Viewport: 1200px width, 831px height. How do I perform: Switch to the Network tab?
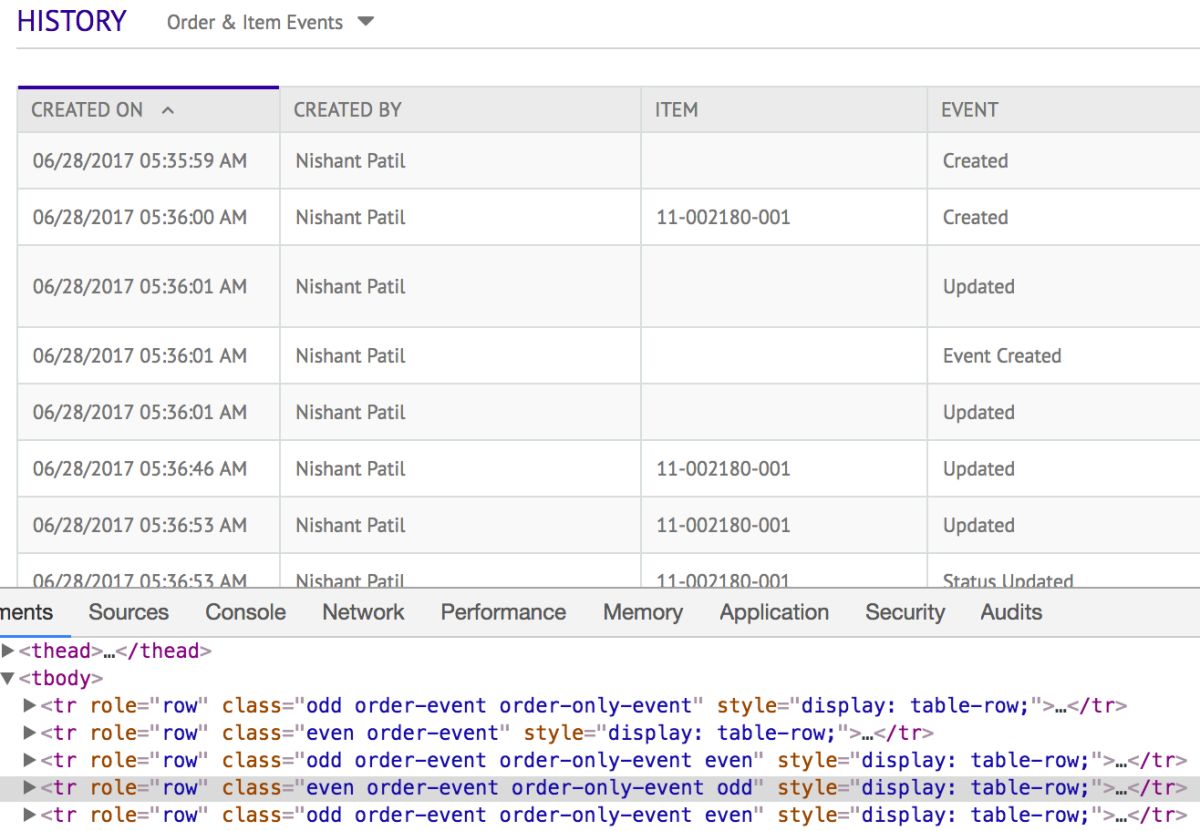pyautogui.click(x=363, y=612)
